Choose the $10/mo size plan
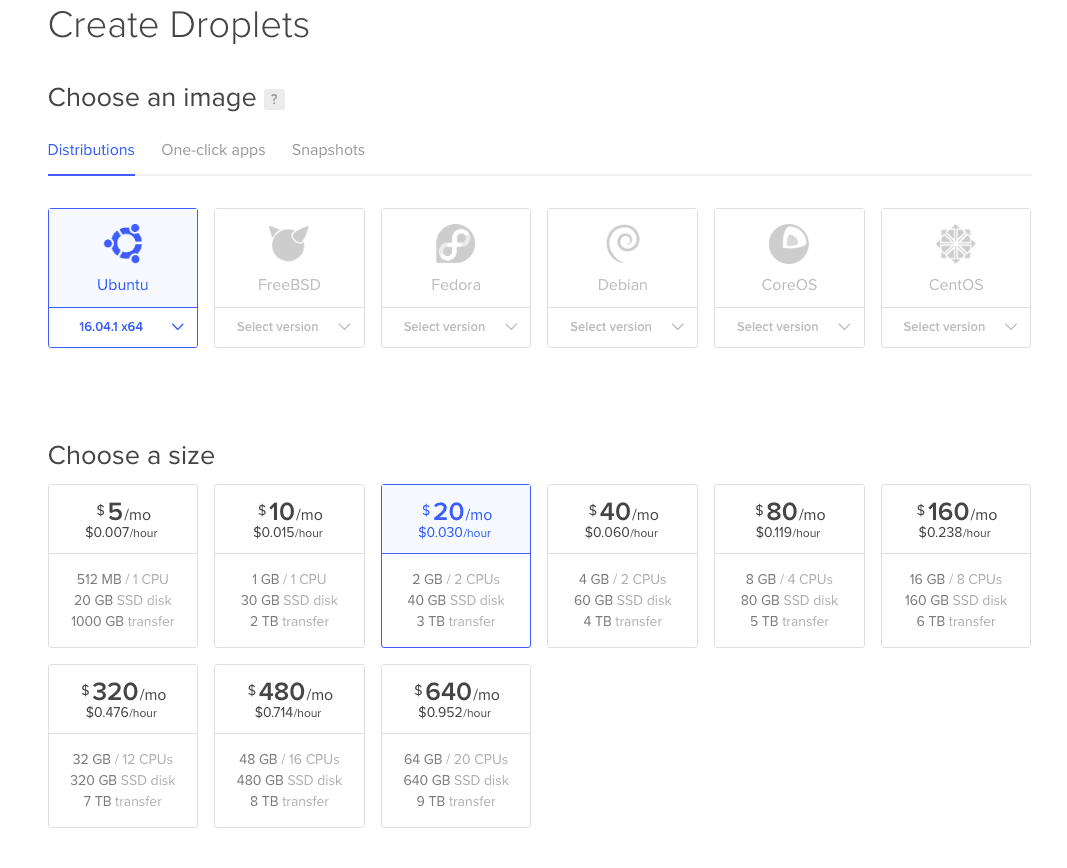1067x868 pixels. (x=289, y=565)
